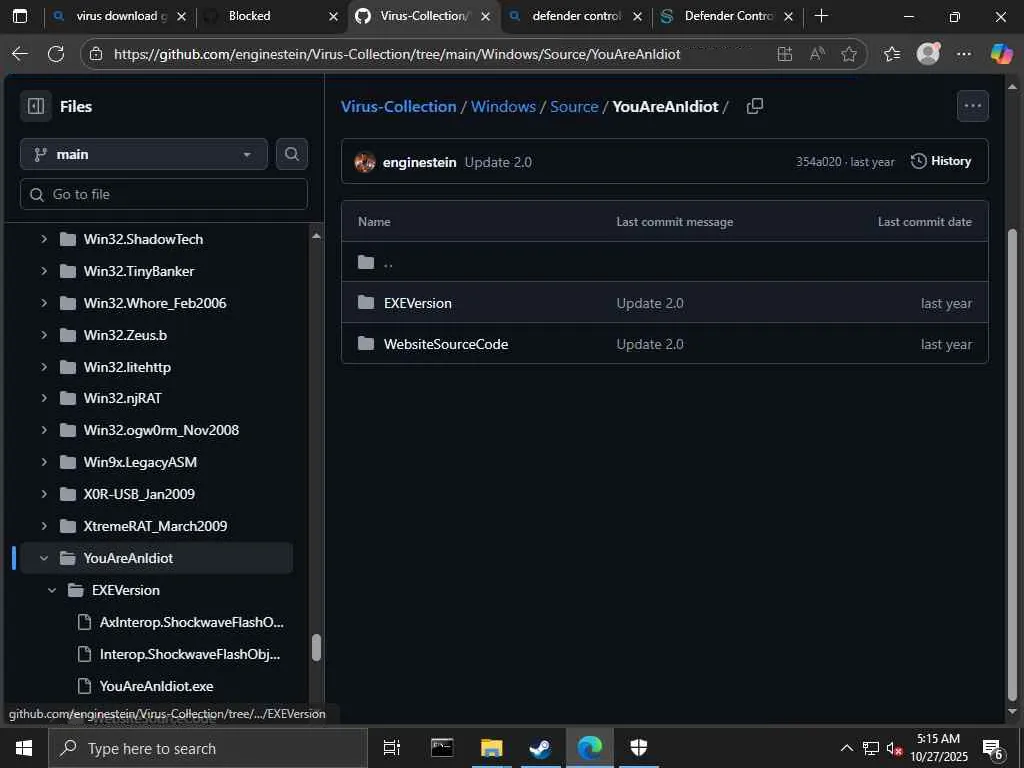The height and width of the screenshot is (768, 1024).
Task: Activate the Read aloud icon
Action: pyautogui.click(x=817, y=54)
